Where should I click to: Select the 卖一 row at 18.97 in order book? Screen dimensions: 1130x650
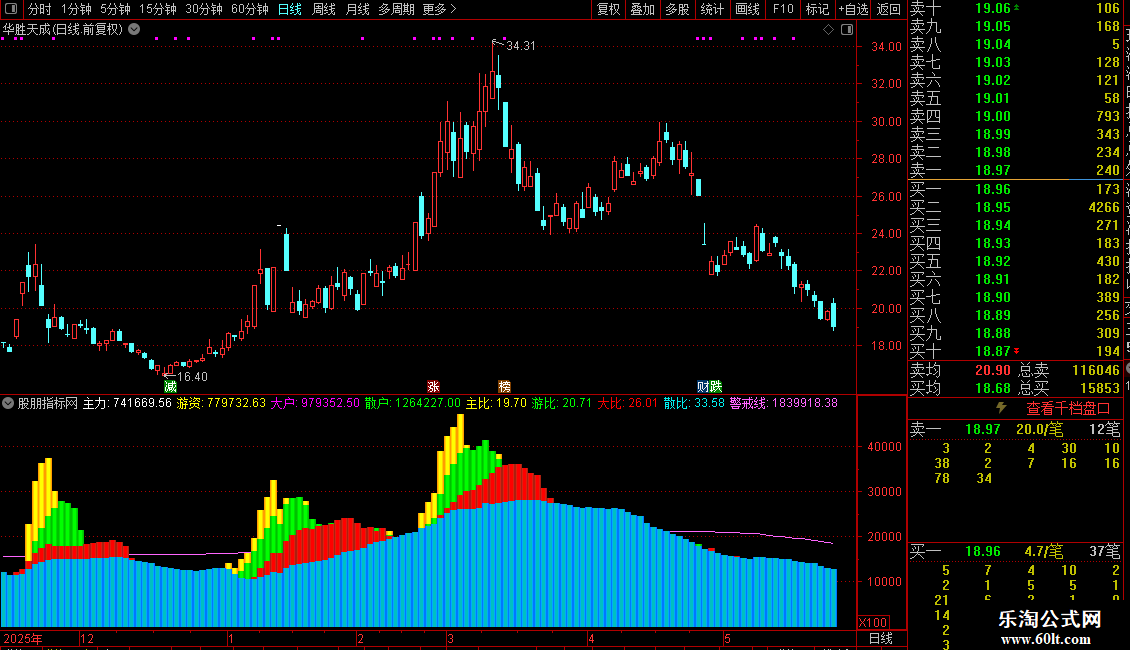(1015, 170)
